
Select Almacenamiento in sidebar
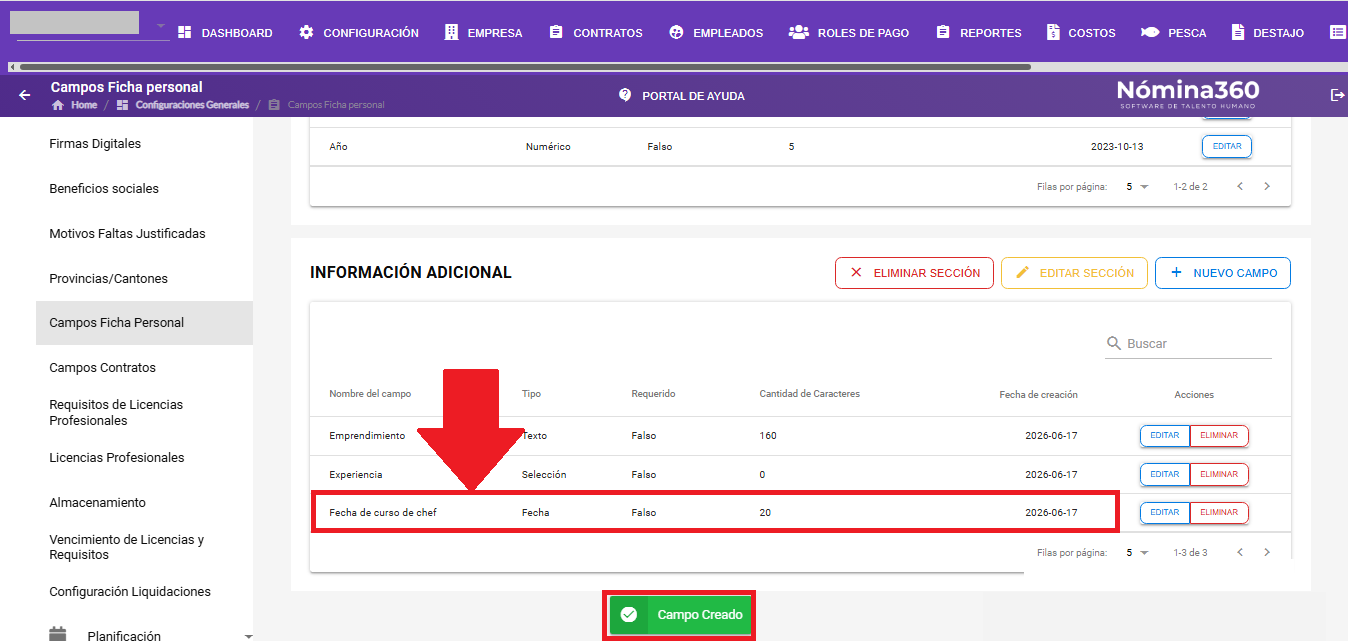[97, 503]
